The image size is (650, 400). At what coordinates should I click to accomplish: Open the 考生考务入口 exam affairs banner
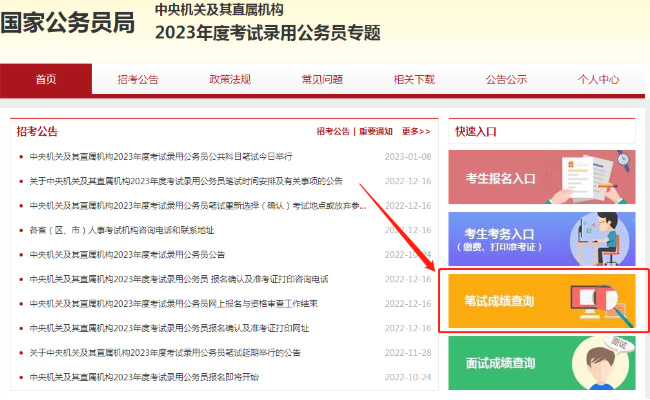(x=540, y=239)
